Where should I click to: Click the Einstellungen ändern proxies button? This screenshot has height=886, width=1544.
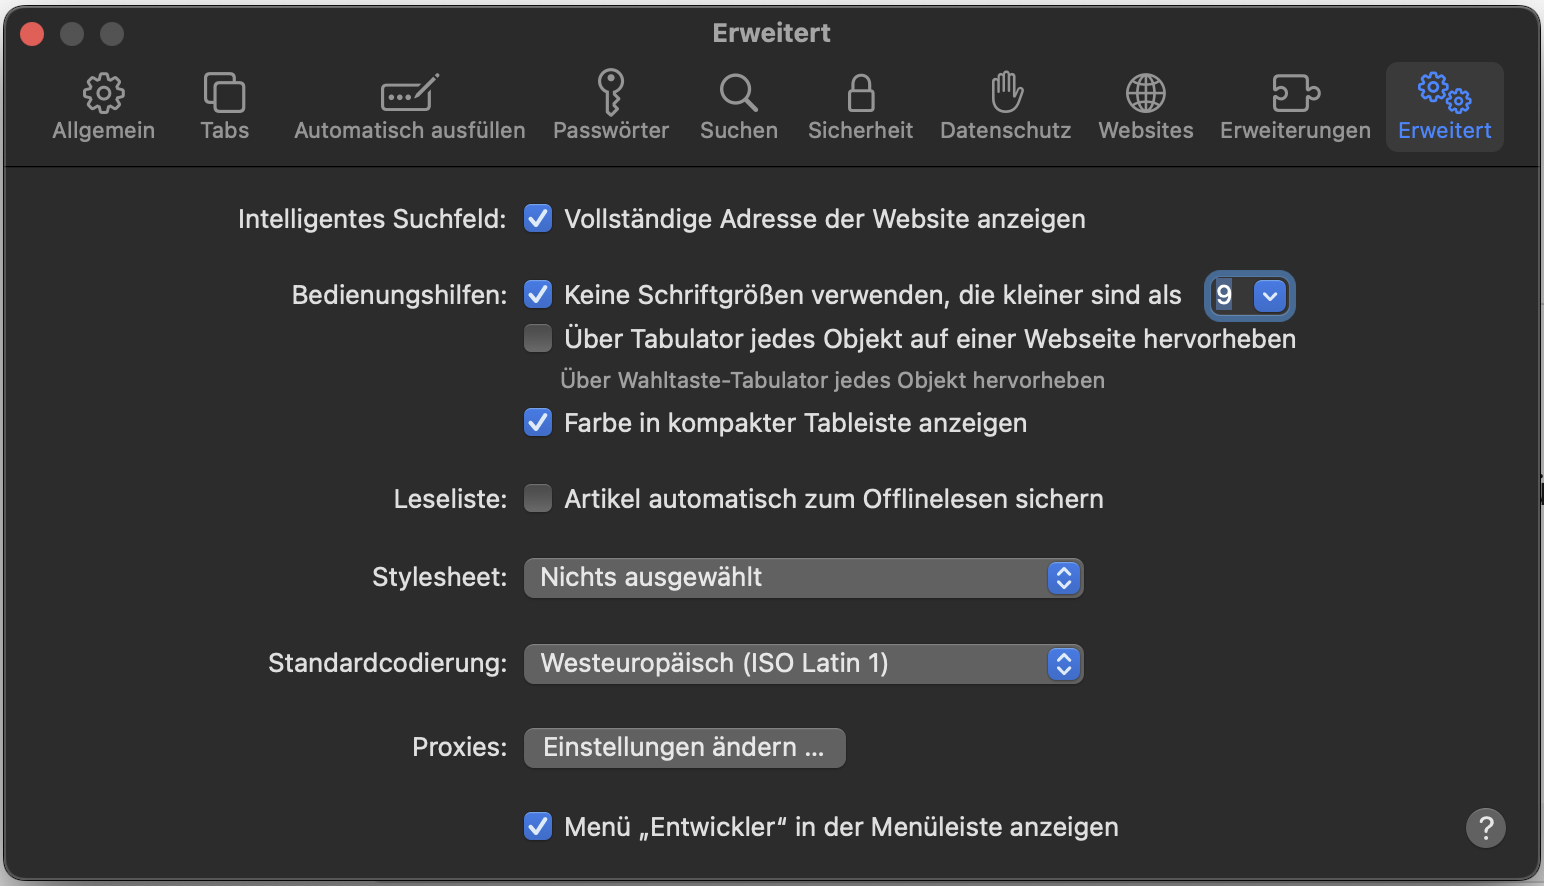(x=684, y=748)
